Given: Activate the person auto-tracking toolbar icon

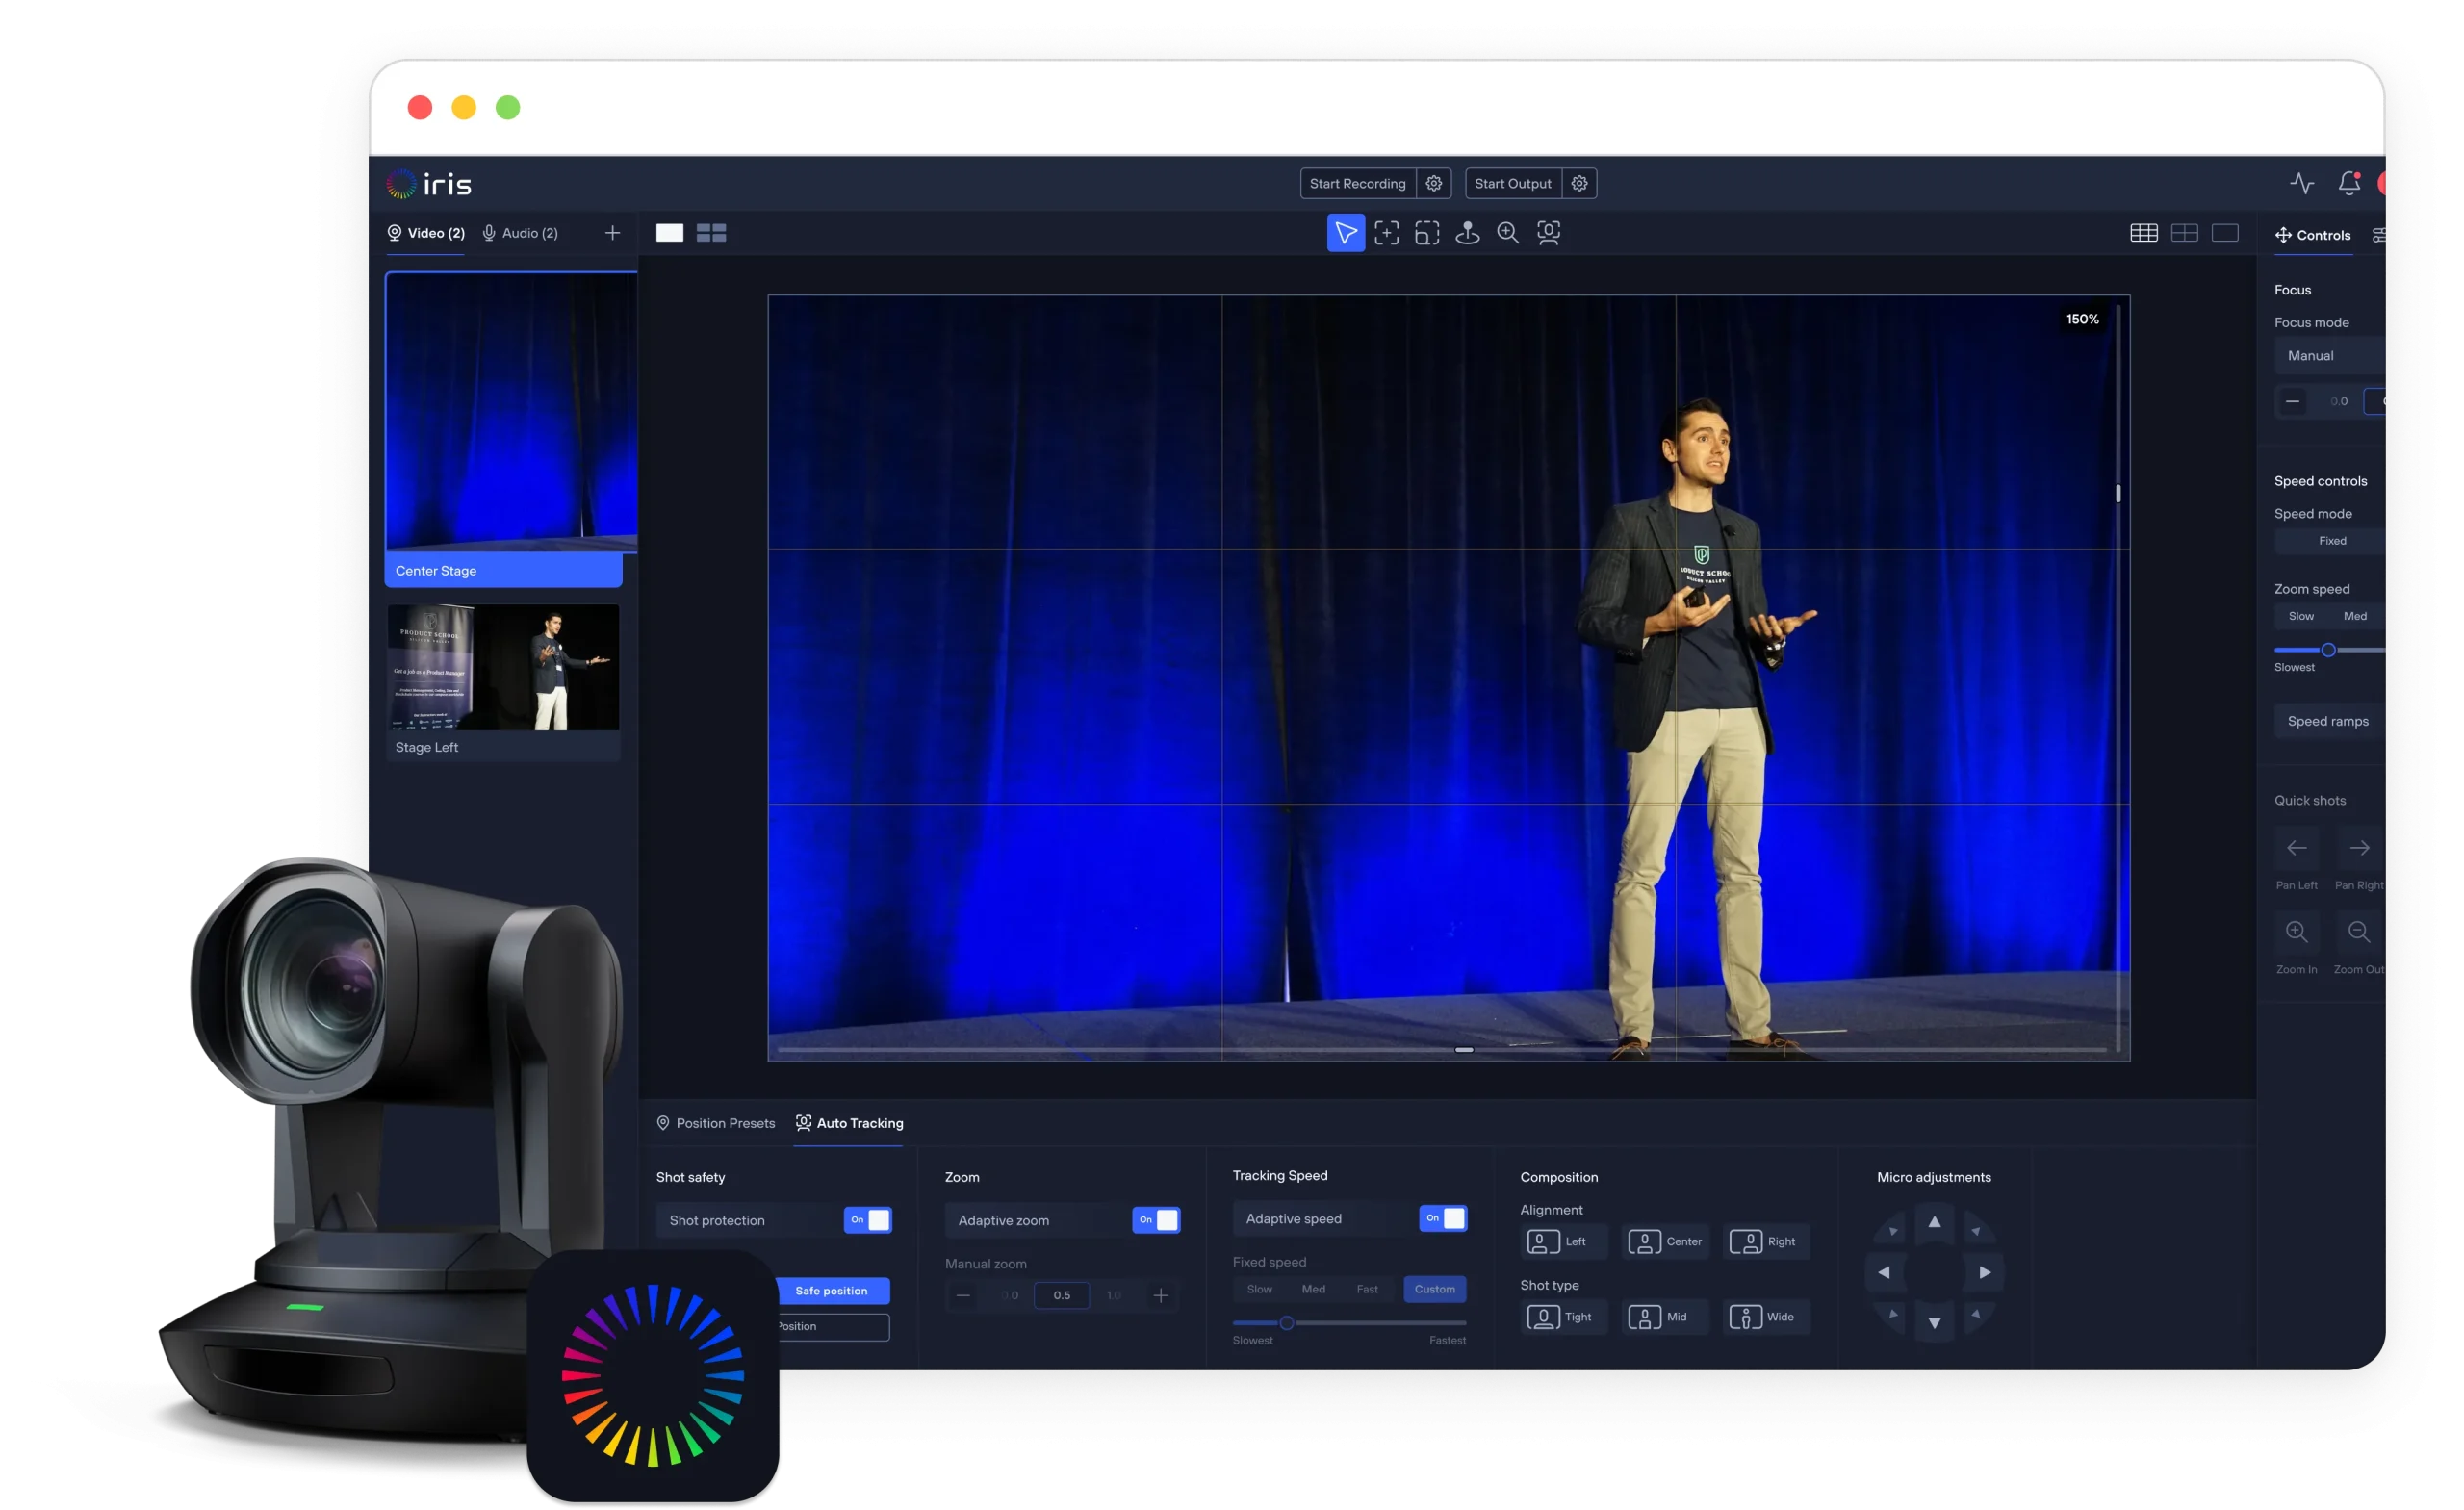Looking at the screenshot, I should (x=1548, y=233).
